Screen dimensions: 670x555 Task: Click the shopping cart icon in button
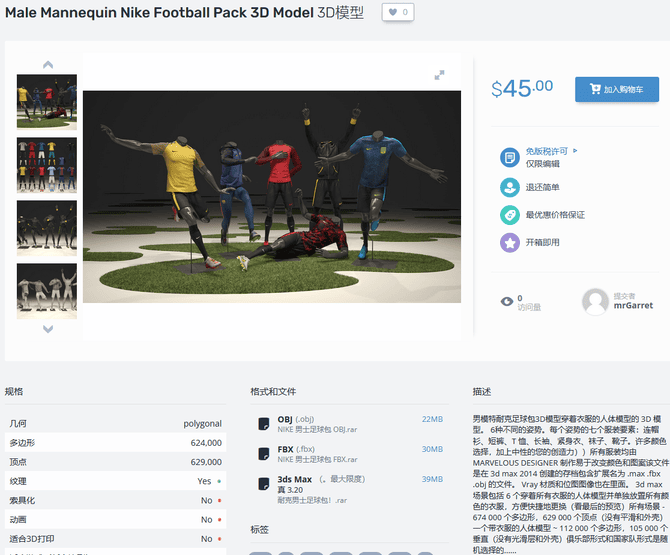595,89
